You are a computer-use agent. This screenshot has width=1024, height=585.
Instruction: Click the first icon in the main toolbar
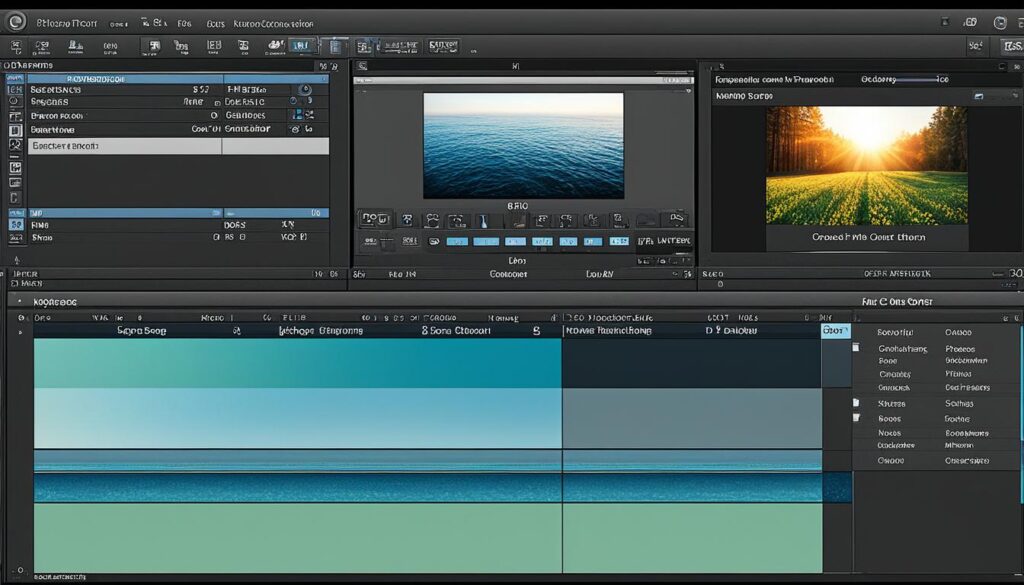[16, 47]
